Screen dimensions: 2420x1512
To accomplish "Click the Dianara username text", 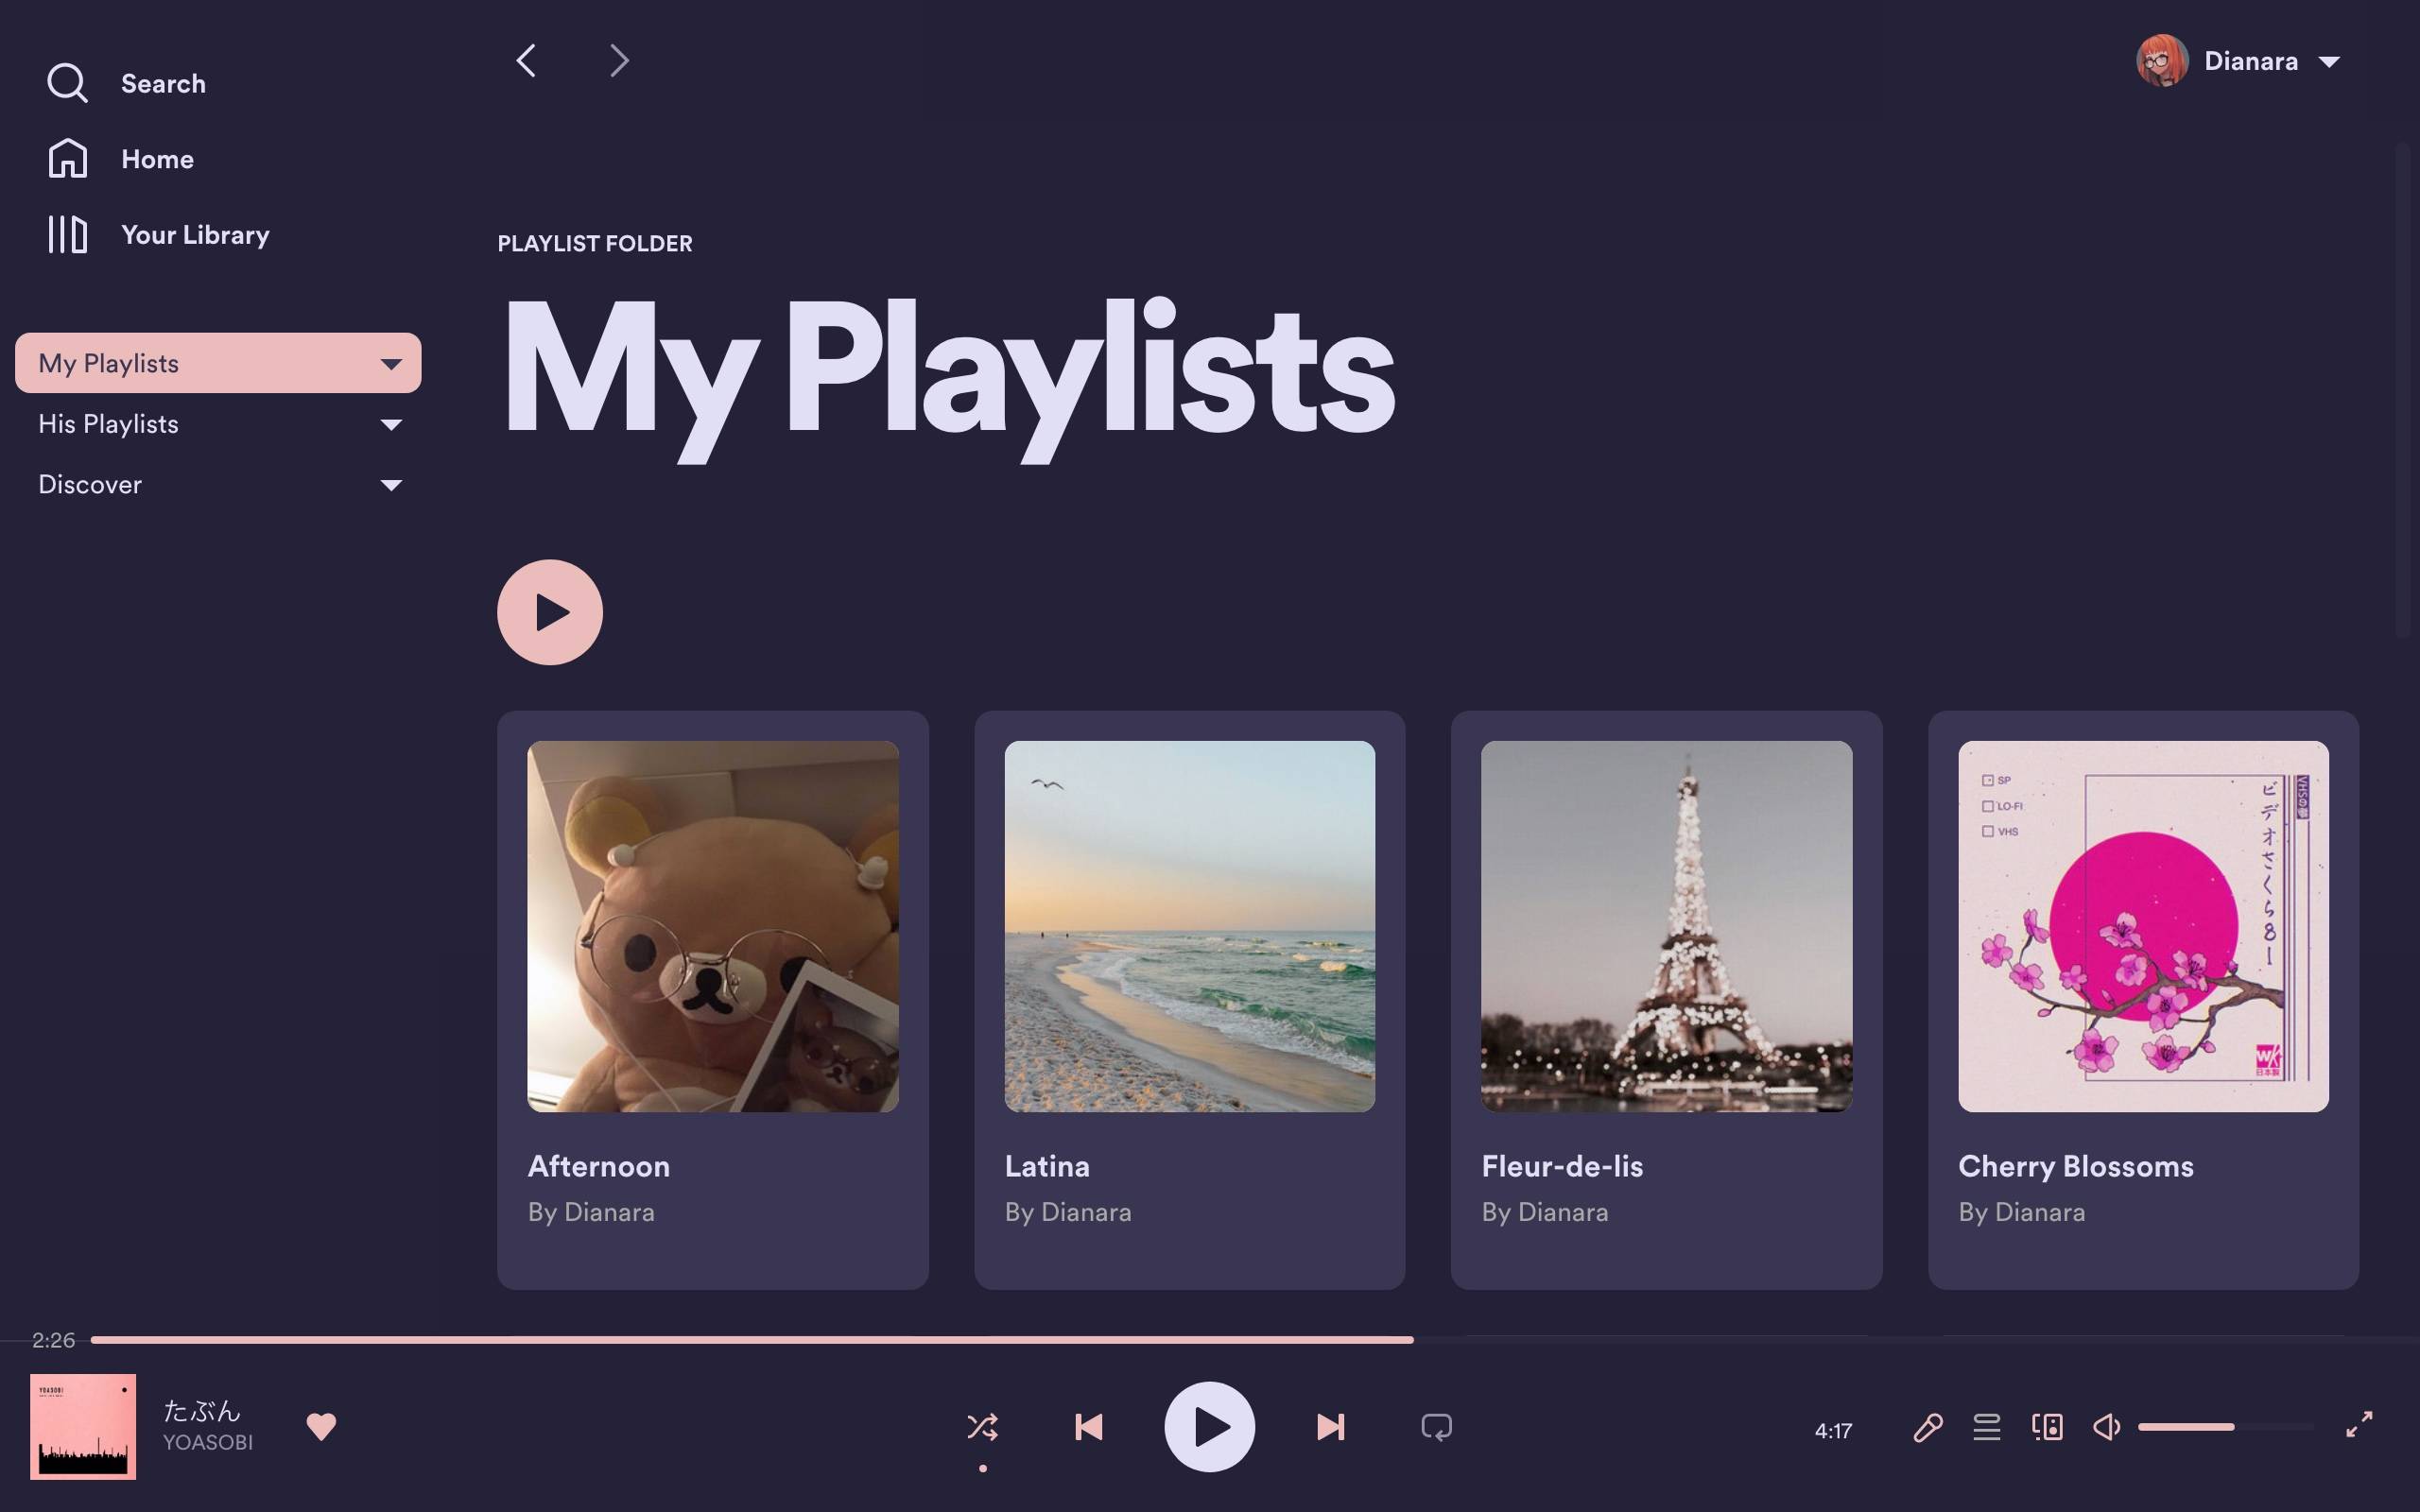I will click(x=2250, y=61).
